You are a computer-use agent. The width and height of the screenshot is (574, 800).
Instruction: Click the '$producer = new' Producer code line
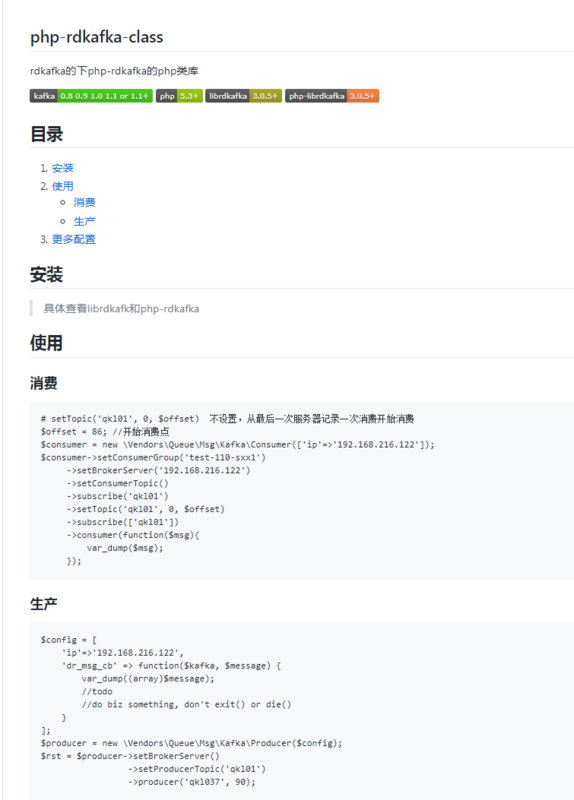point(191,743)
